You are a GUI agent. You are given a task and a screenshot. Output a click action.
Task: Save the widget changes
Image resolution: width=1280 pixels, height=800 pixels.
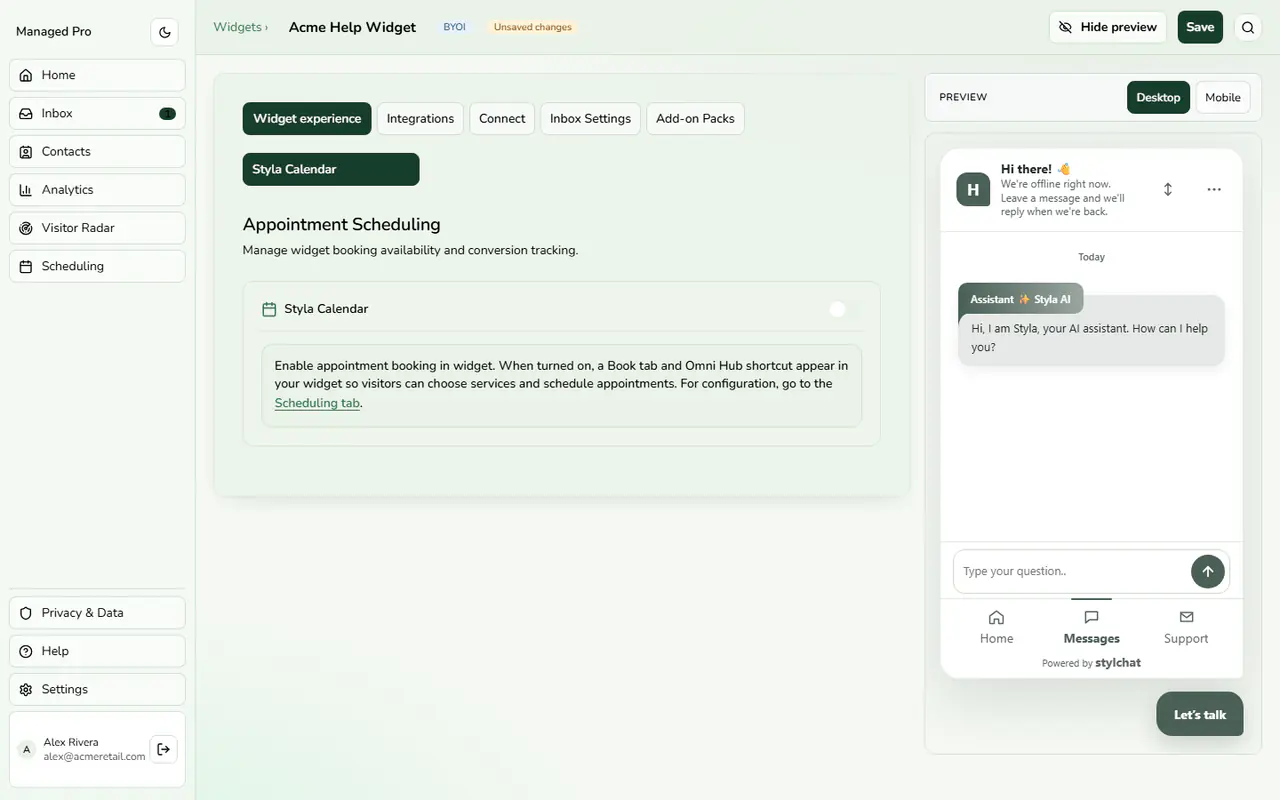(1200, 27)
